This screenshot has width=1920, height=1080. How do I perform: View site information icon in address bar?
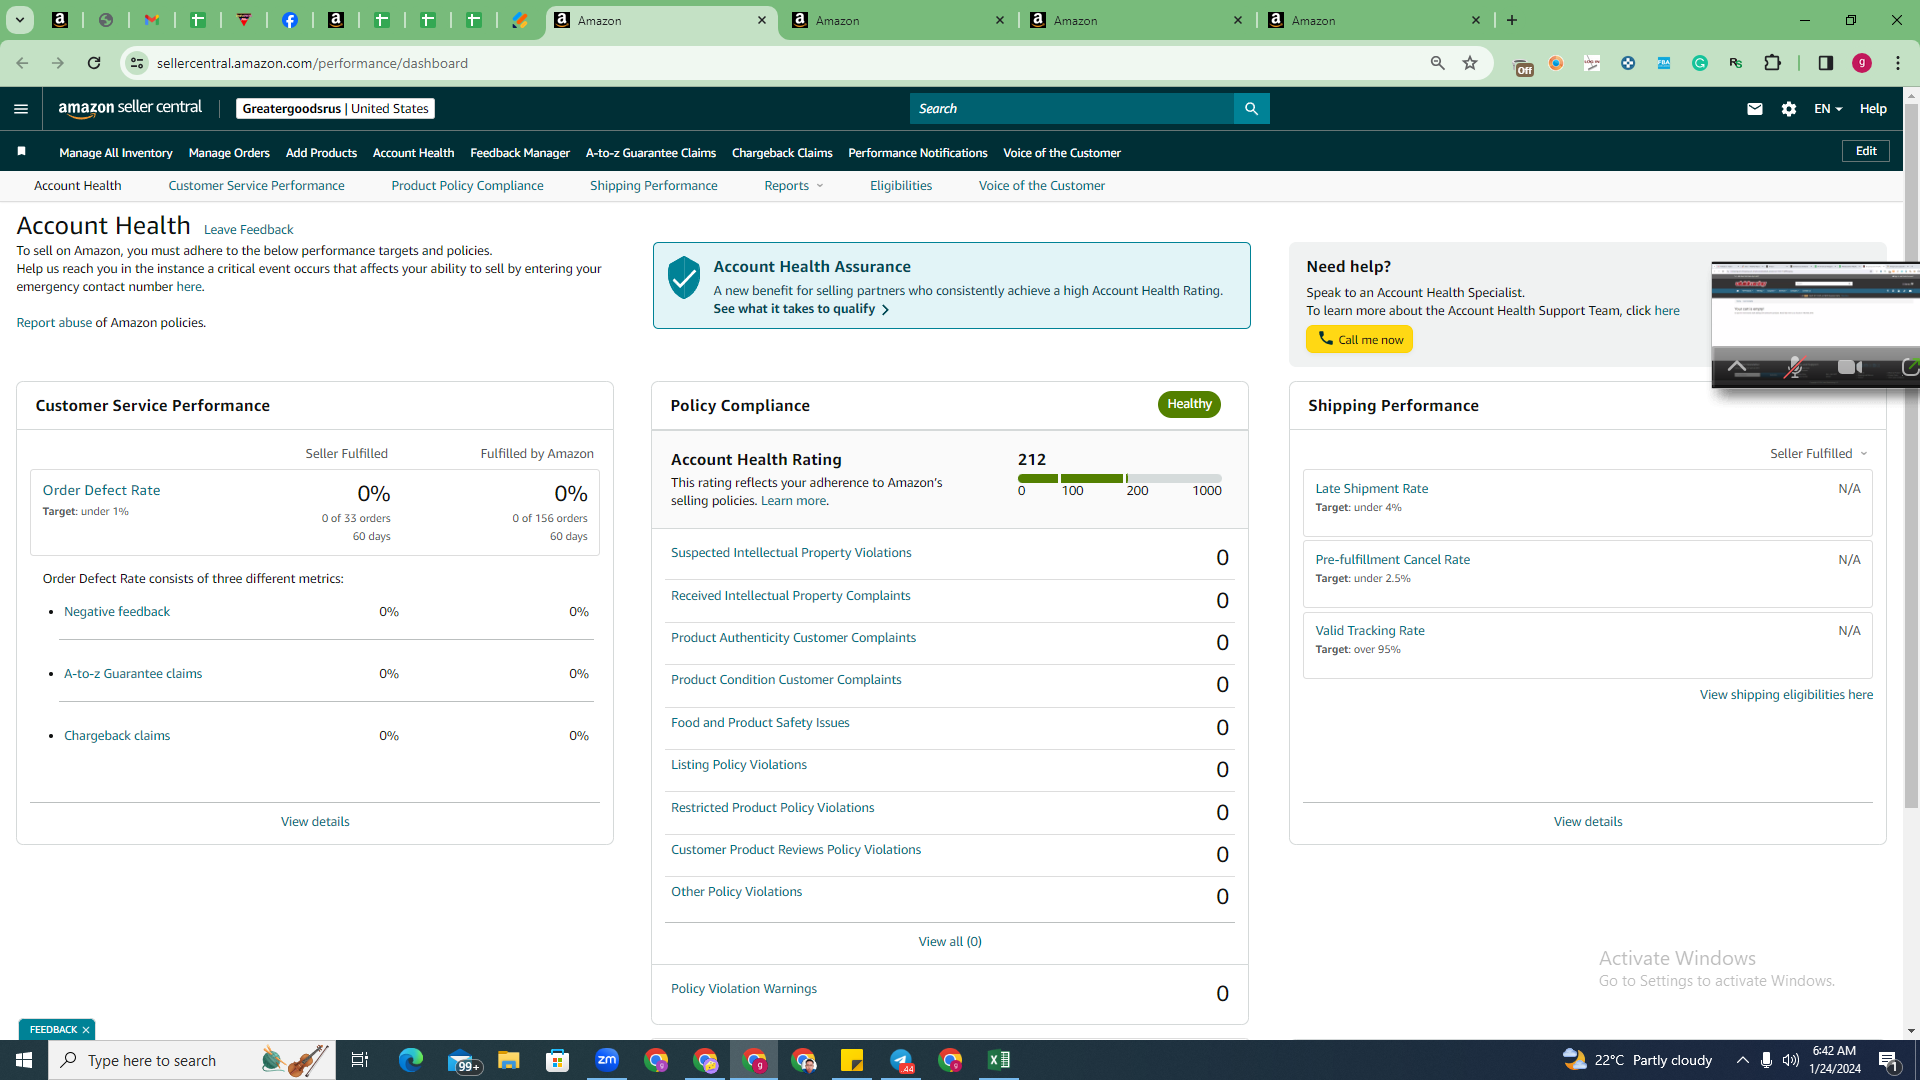tap(137, 63)
